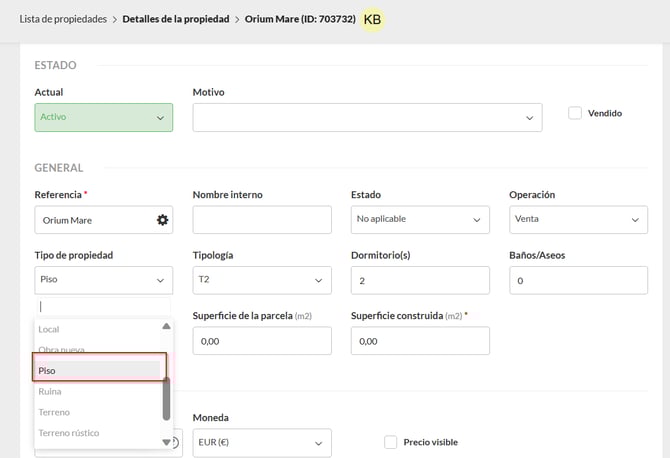Open the Actual status dropdown
Image resolution: width=670 pixels, height=458 pixels.
point(103,118)
